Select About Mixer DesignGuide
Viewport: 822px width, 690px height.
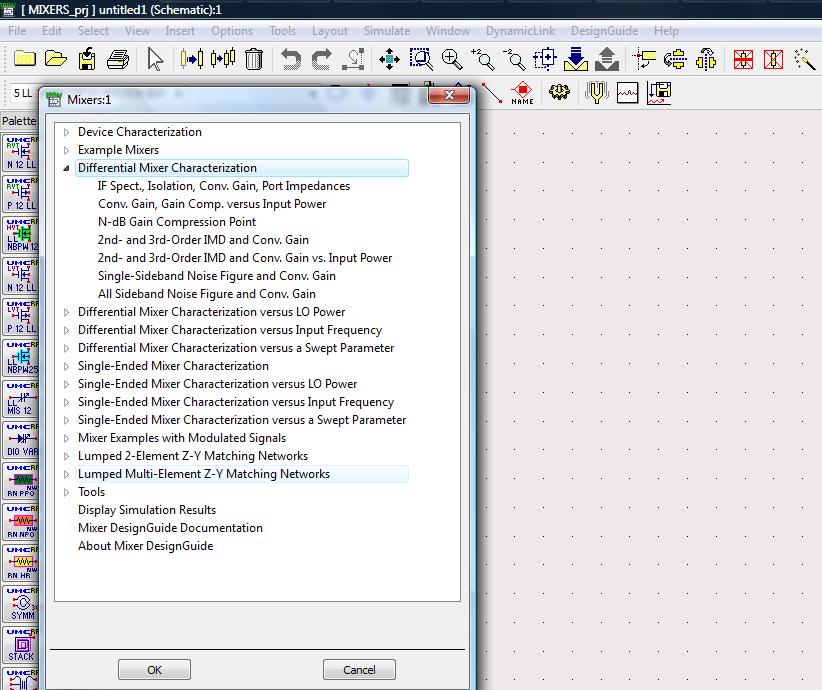click(145, 546)
